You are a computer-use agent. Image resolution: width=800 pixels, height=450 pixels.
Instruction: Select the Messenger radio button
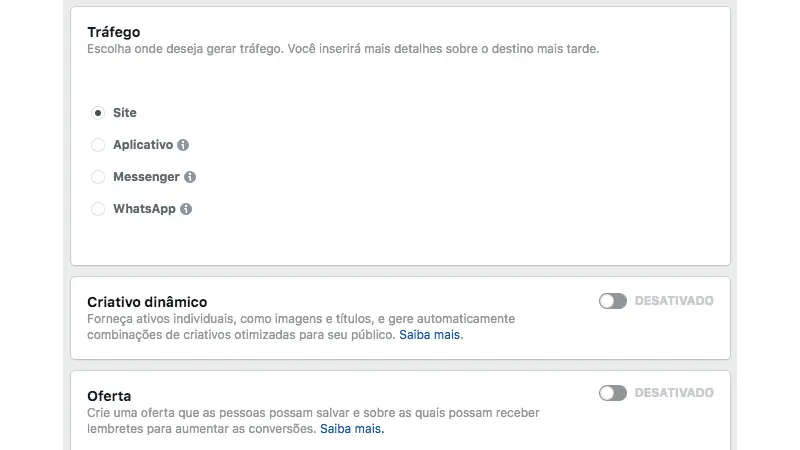[x=98, y=177]
